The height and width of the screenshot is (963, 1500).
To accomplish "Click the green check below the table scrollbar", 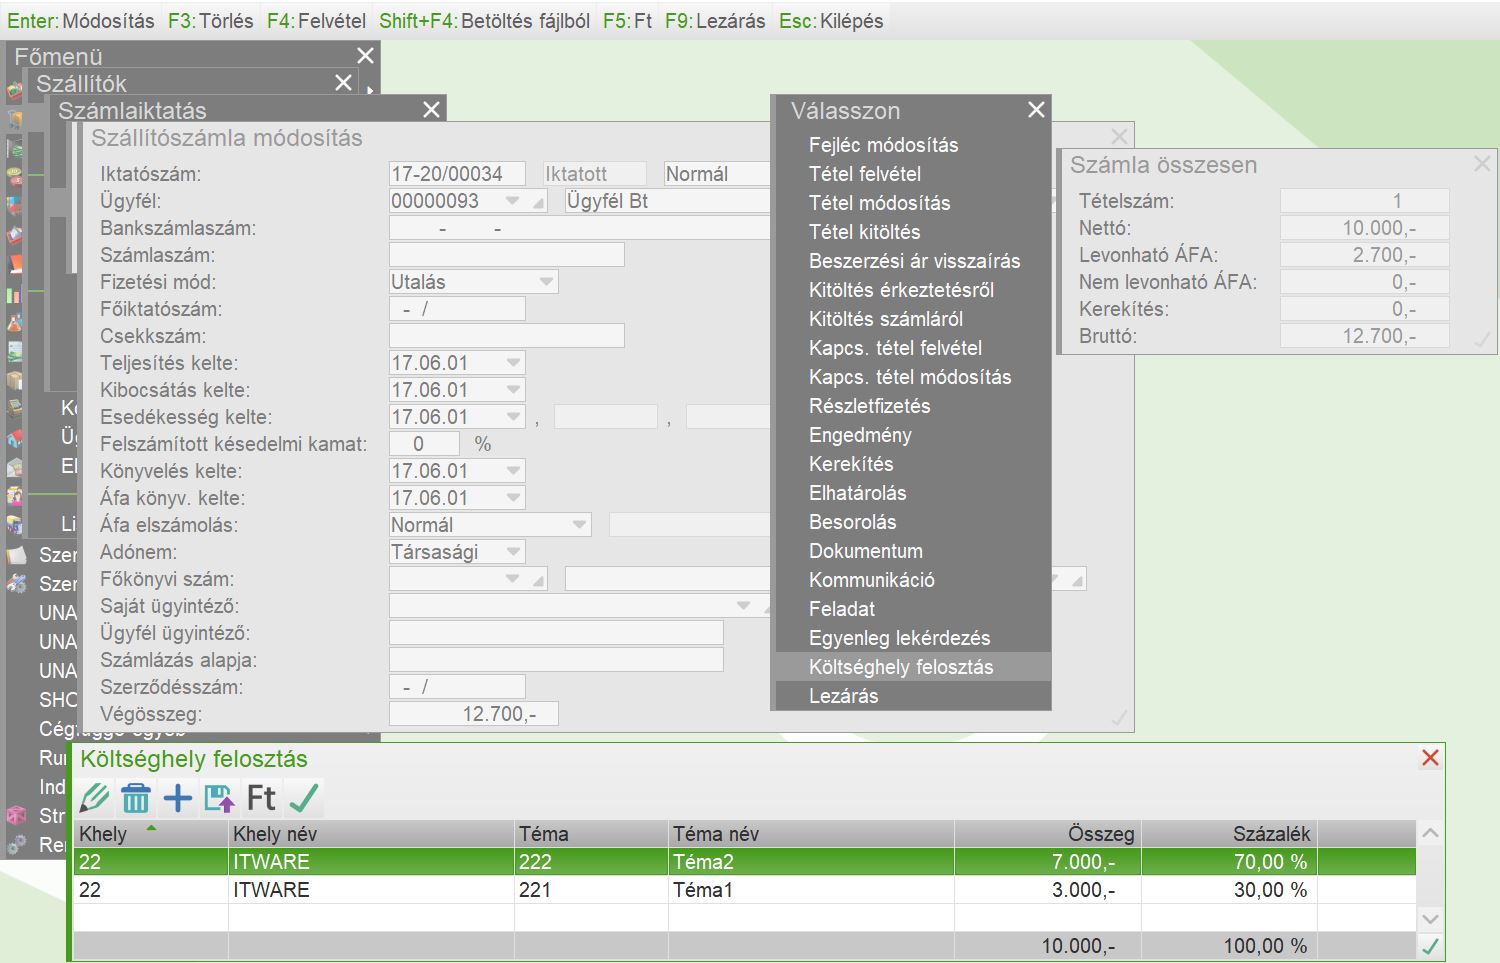I will pyautogui.click(x=1431, y=946).
